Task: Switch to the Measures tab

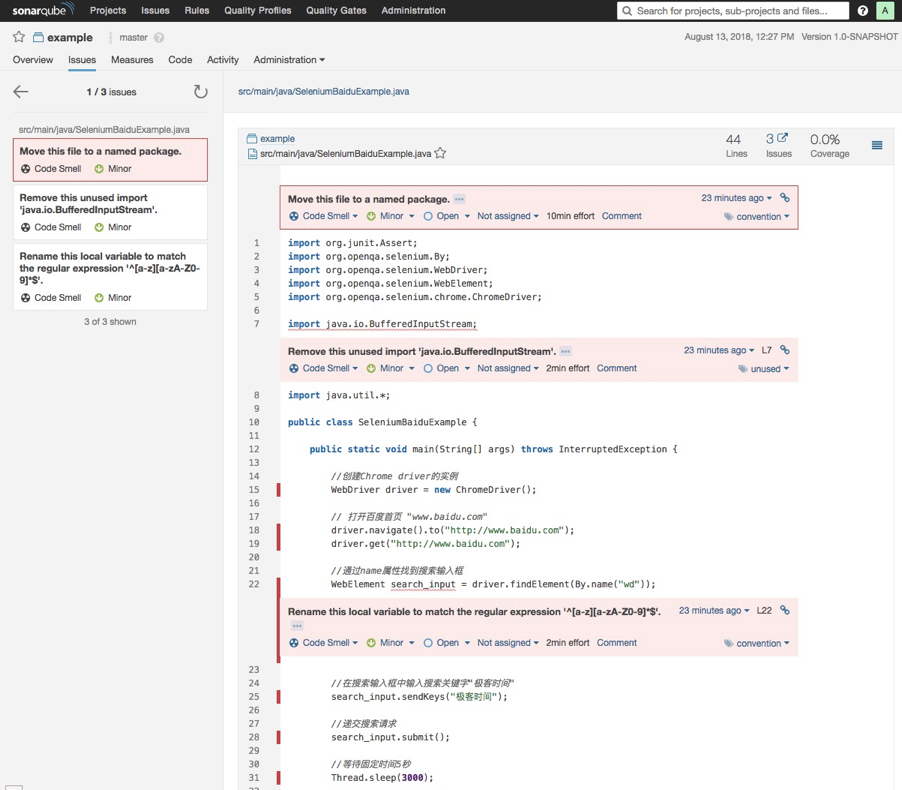Action: point(132,60)
